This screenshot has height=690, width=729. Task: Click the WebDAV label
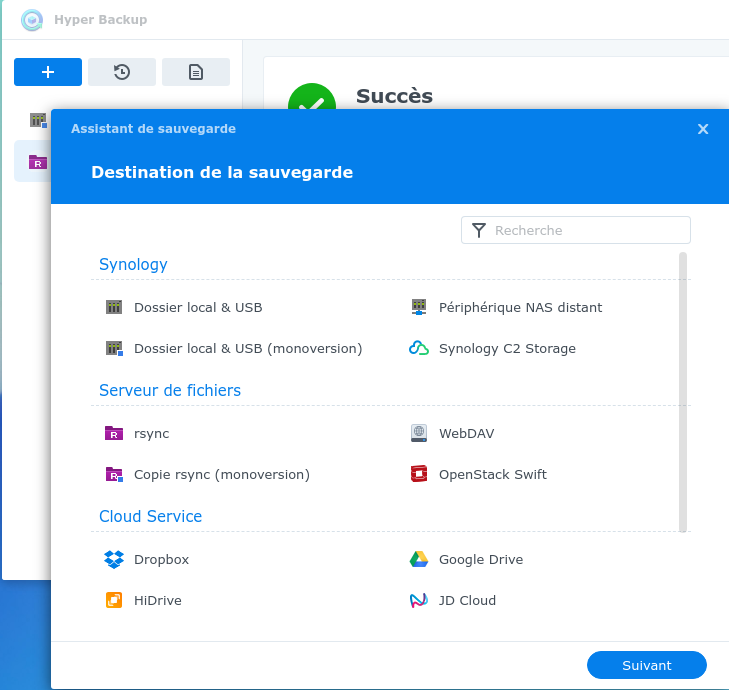click(x=467, y=433)
